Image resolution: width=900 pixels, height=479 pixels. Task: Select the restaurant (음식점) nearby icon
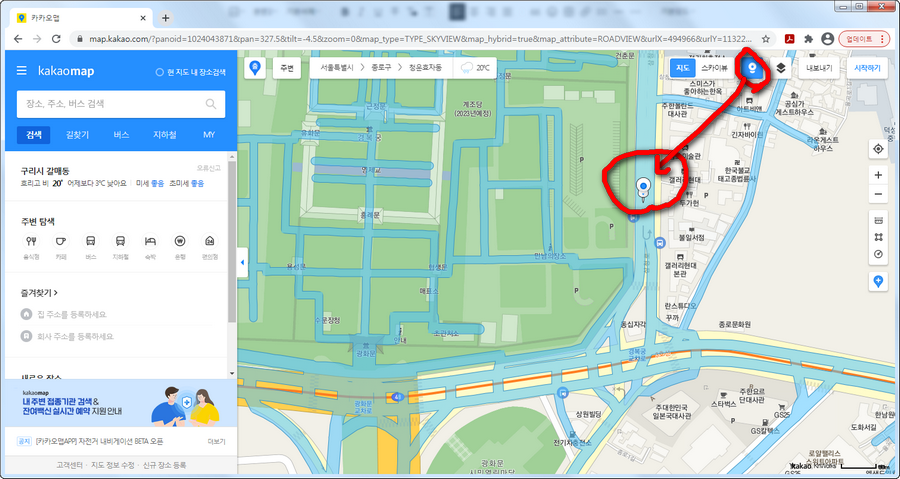coord(31,241)
